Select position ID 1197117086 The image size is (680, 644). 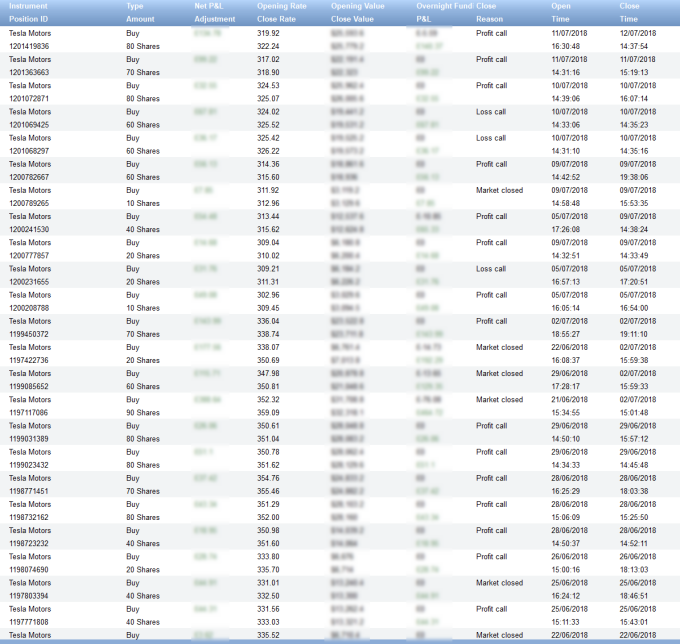(29, 412)
